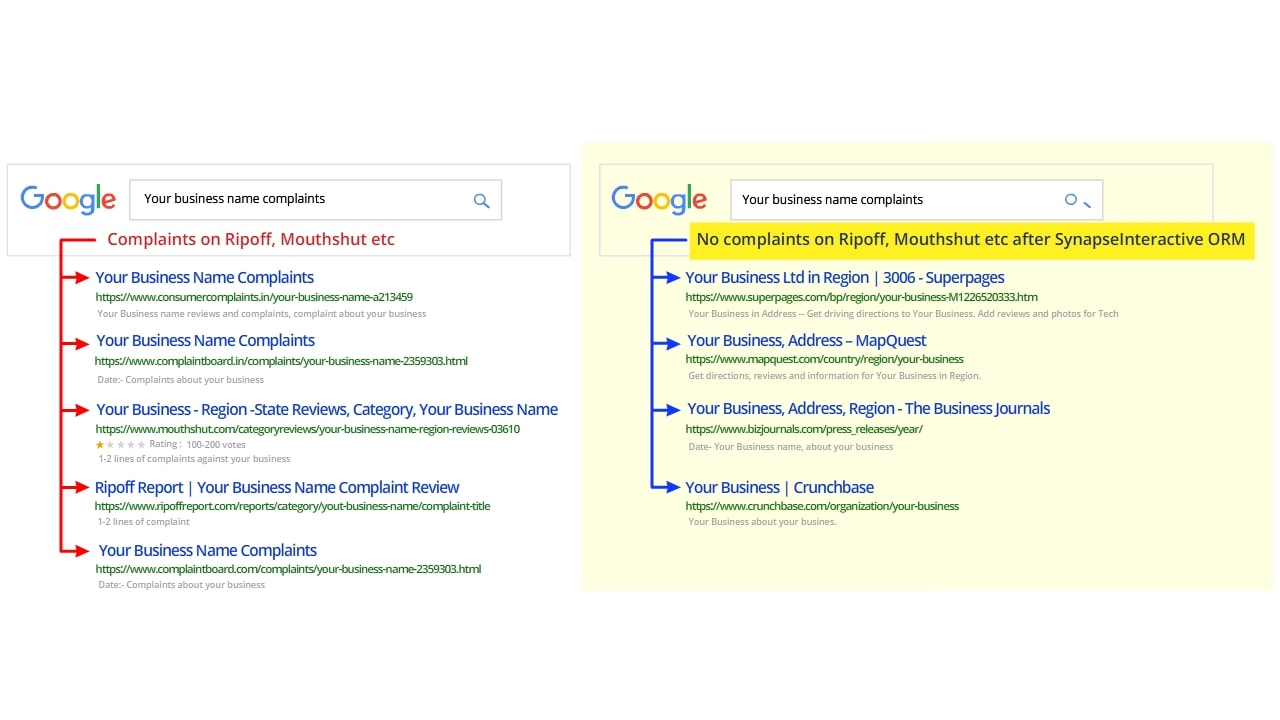Click the red arrow beside Ripoff Report
Image resolution: width=1280 pixels, height=720 pixels.
[x=76, y=487]
